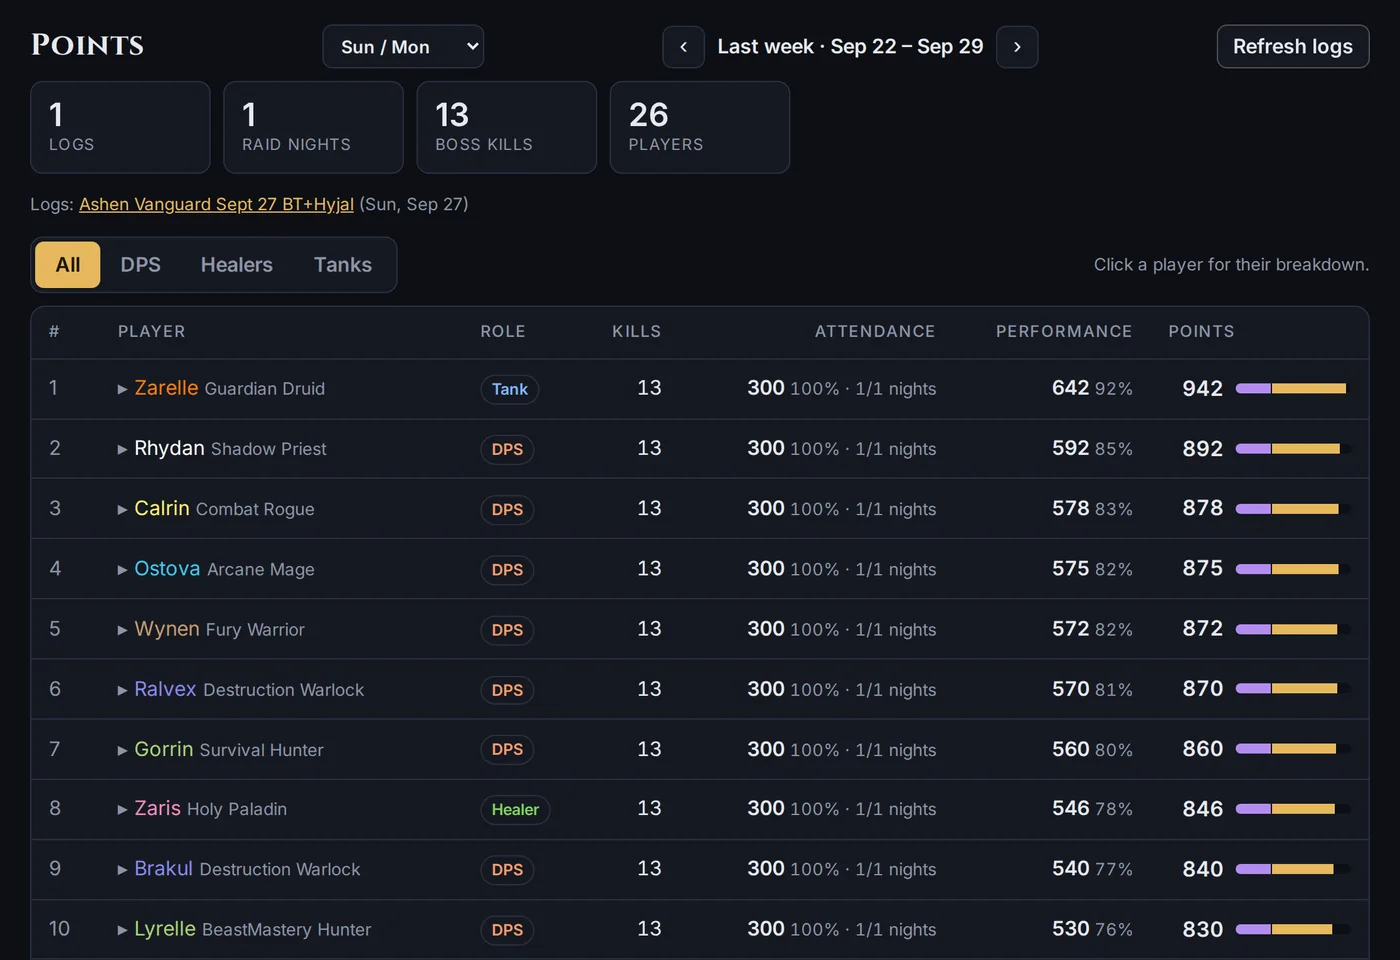Switch to the Healers filter tab
The image size is (1400, 960).
pyautogui.click(x=237, y=265)
